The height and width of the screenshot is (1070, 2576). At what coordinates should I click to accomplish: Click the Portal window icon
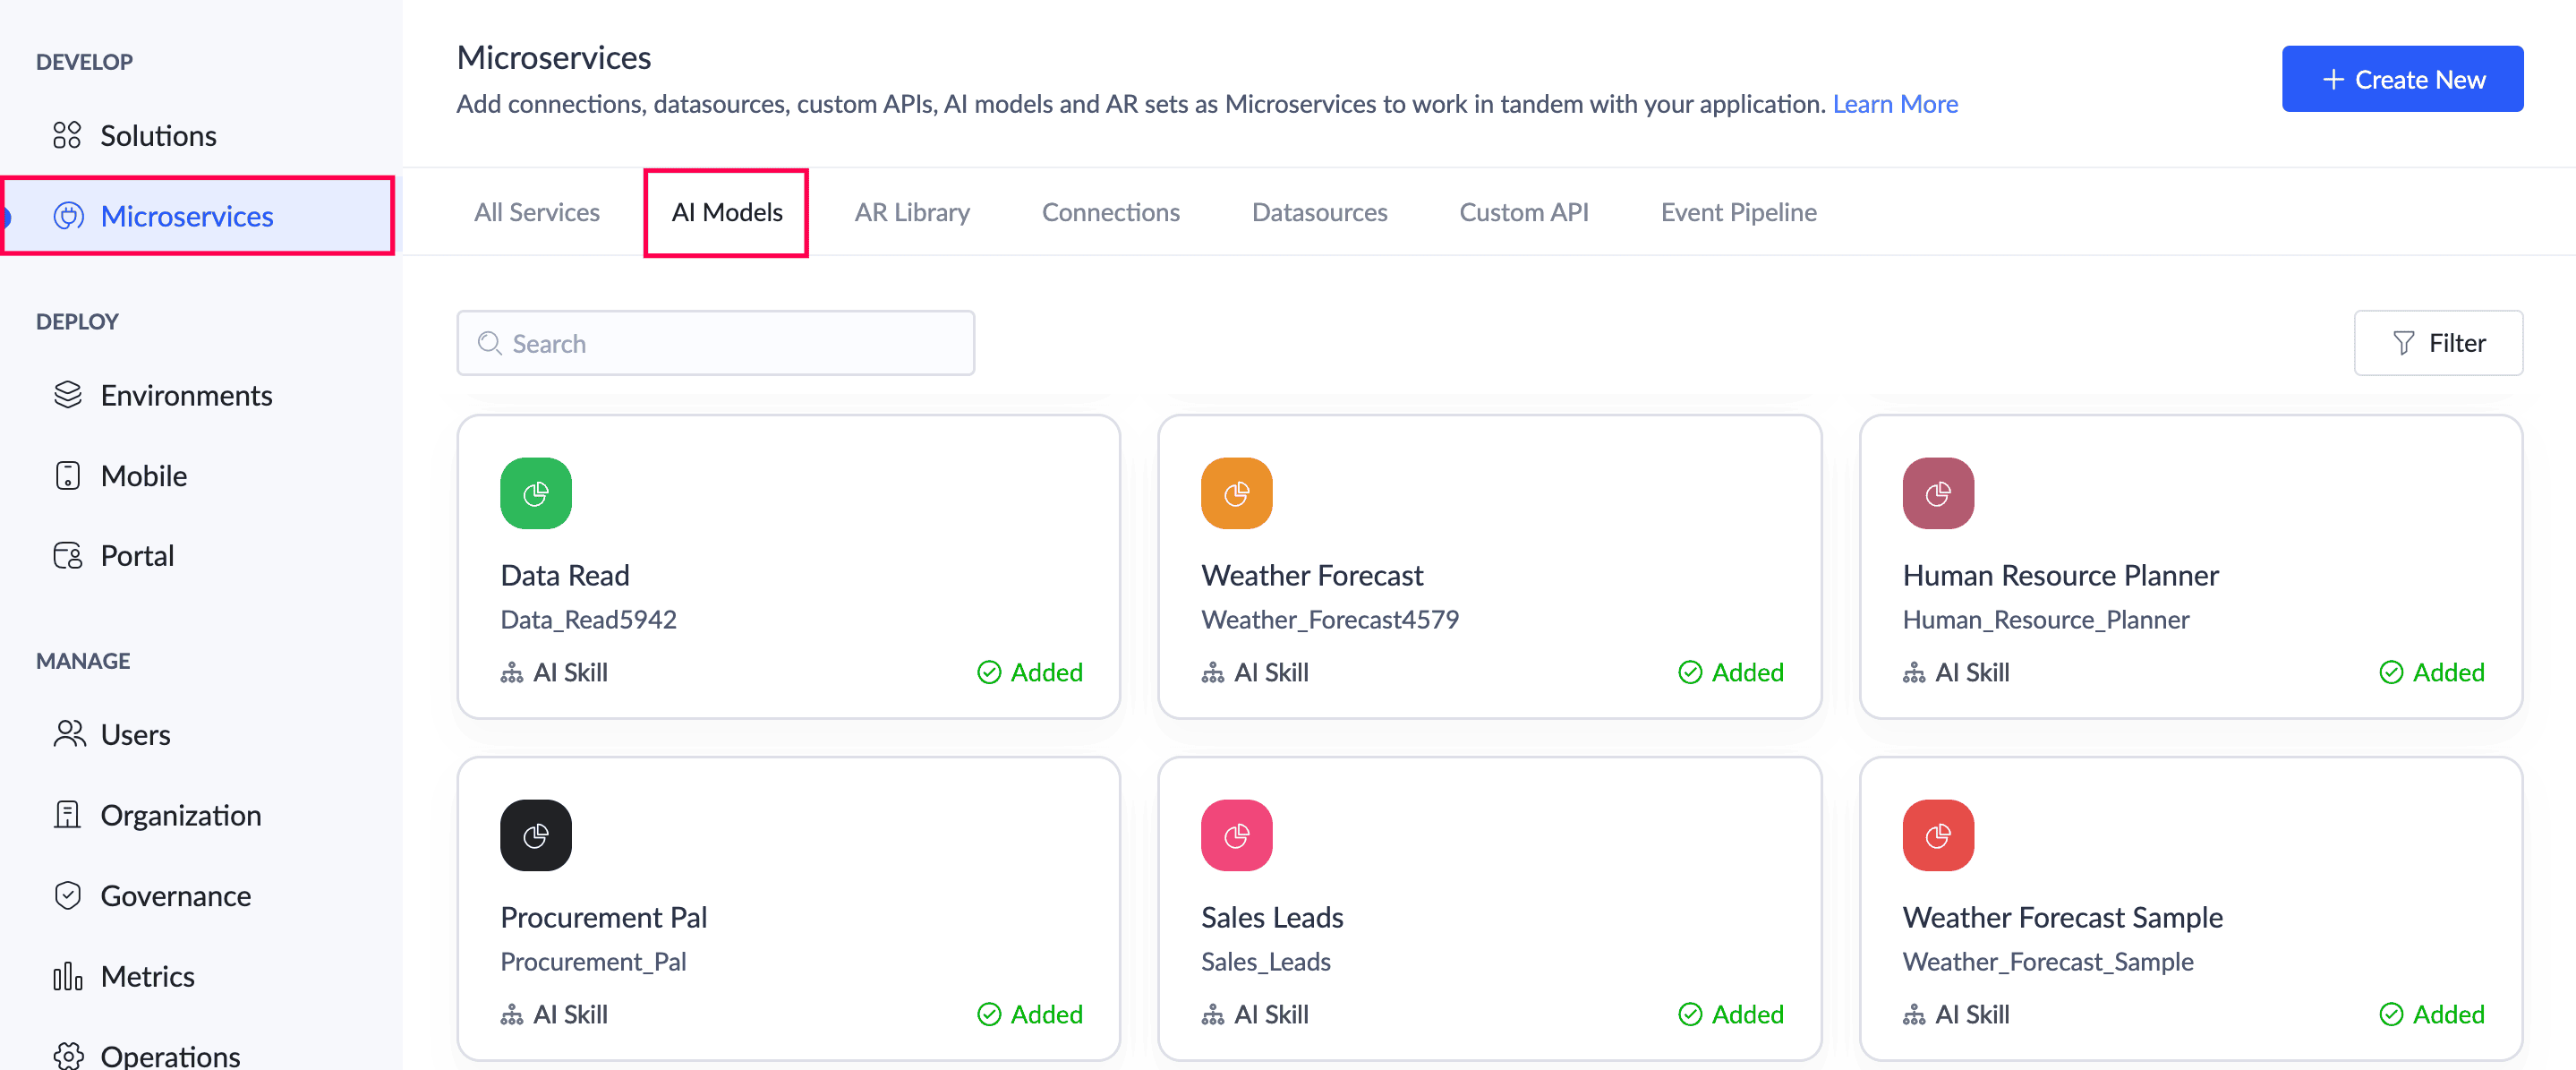[67, 555]
